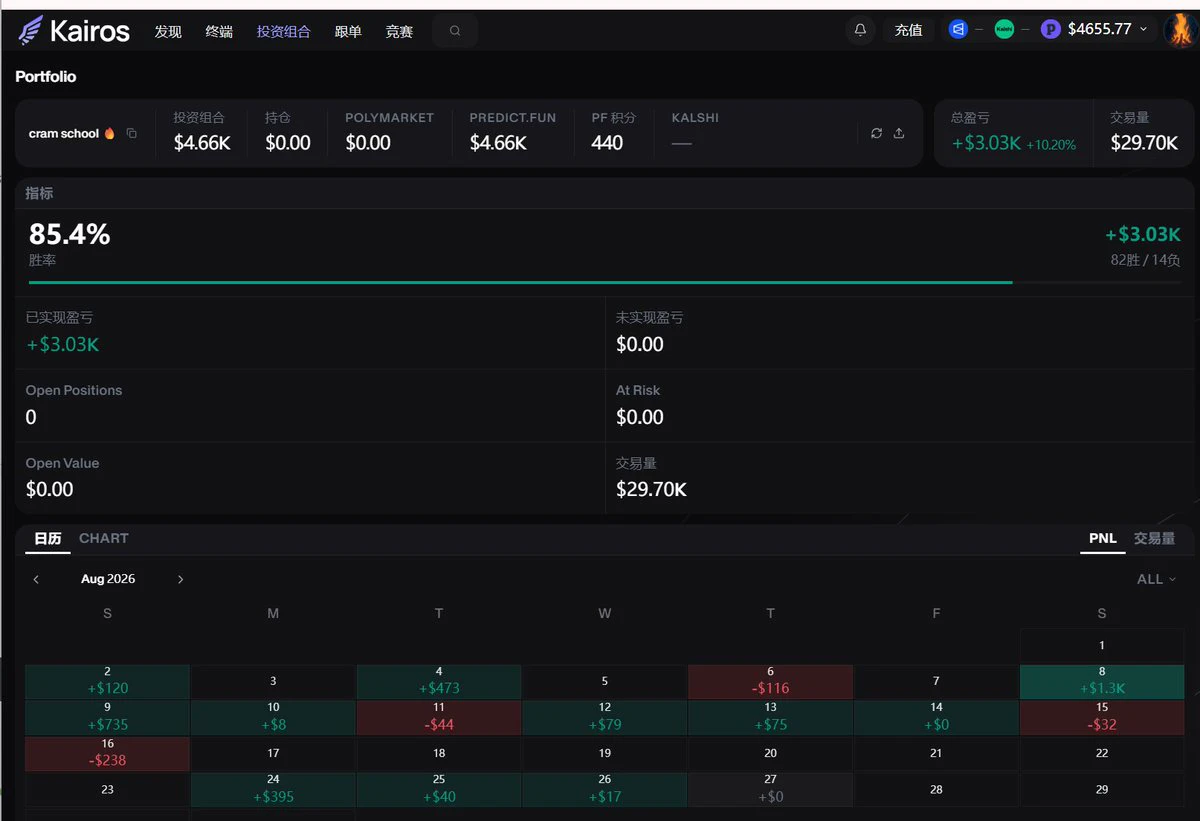Screen dimensions: 1200x821
Task: Click the Open Positions value 0
Action: 31,418
